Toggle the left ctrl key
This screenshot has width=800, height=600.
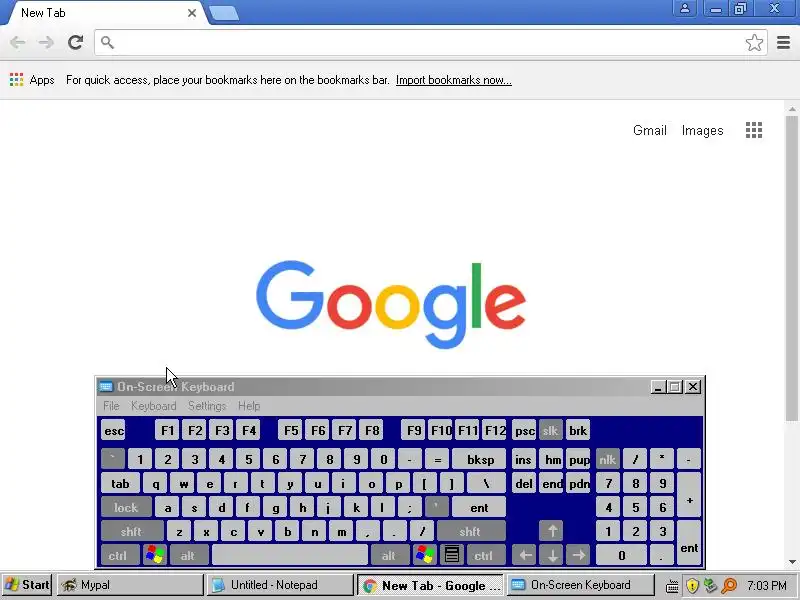coord(118,555)
